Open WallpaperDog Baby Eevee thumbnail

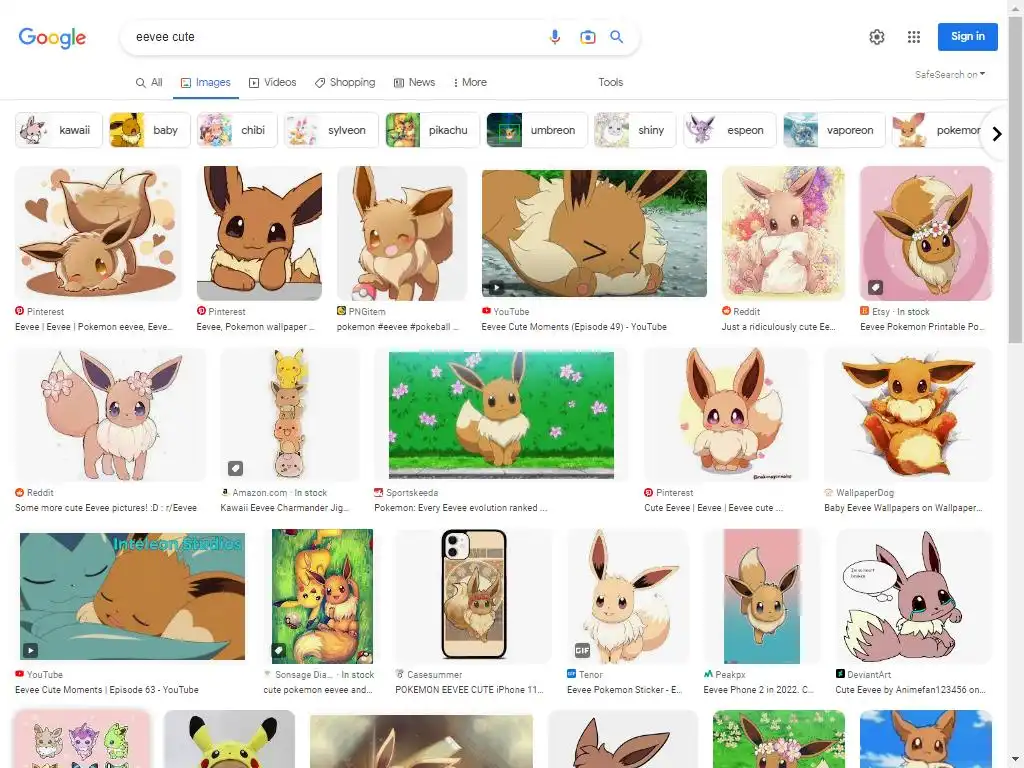pos(908,415)
